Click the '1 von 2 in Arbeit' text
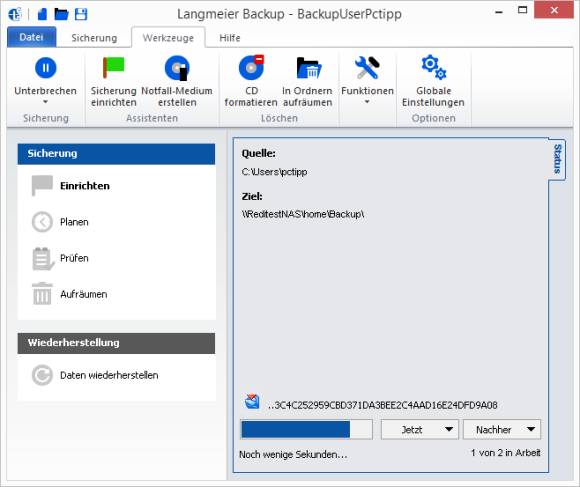 [505, 453]
